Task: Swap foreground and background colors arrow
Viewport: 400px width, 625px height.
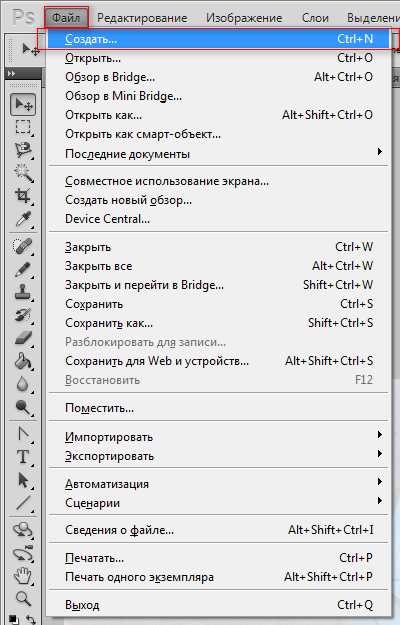Action: click(30, 619)
